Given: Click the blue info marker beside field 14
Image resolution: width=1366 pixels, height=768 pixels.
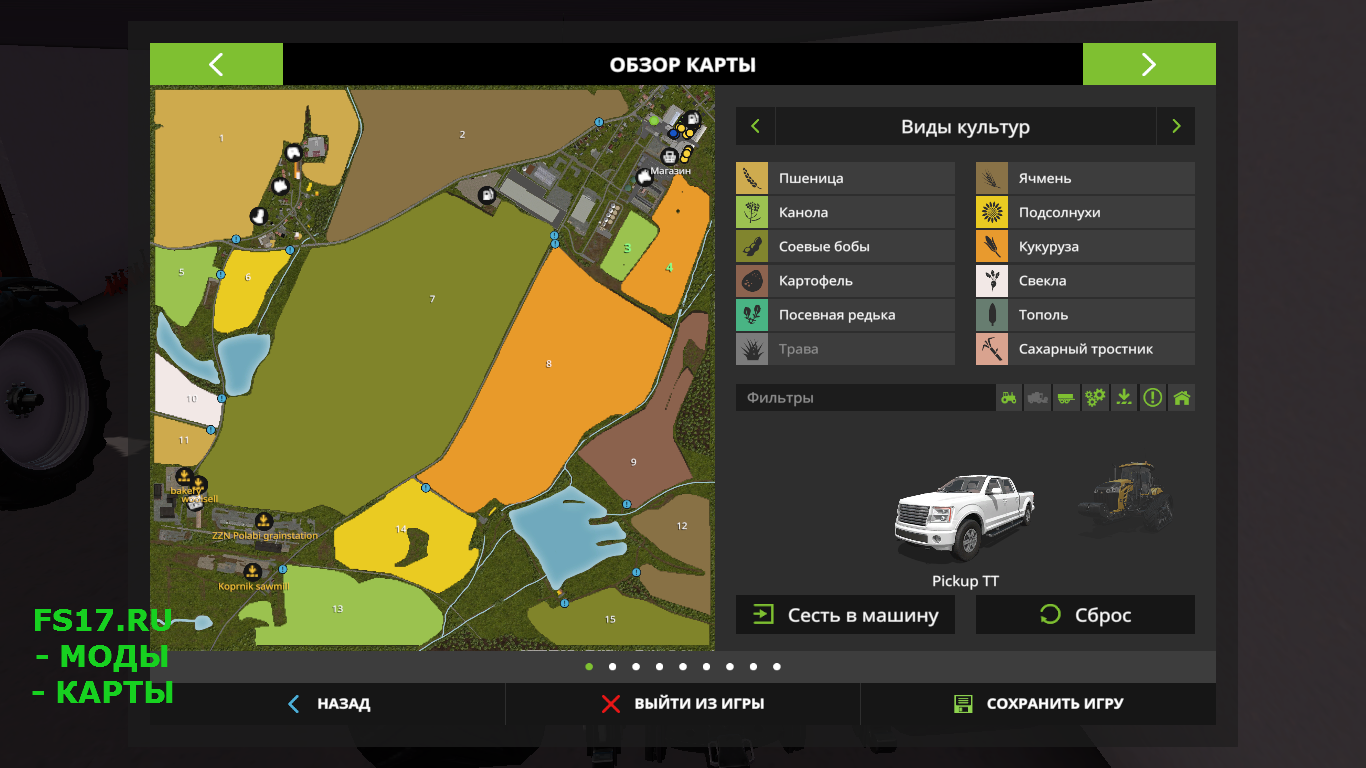Looking at the screenshot, I should click(425, 488).
